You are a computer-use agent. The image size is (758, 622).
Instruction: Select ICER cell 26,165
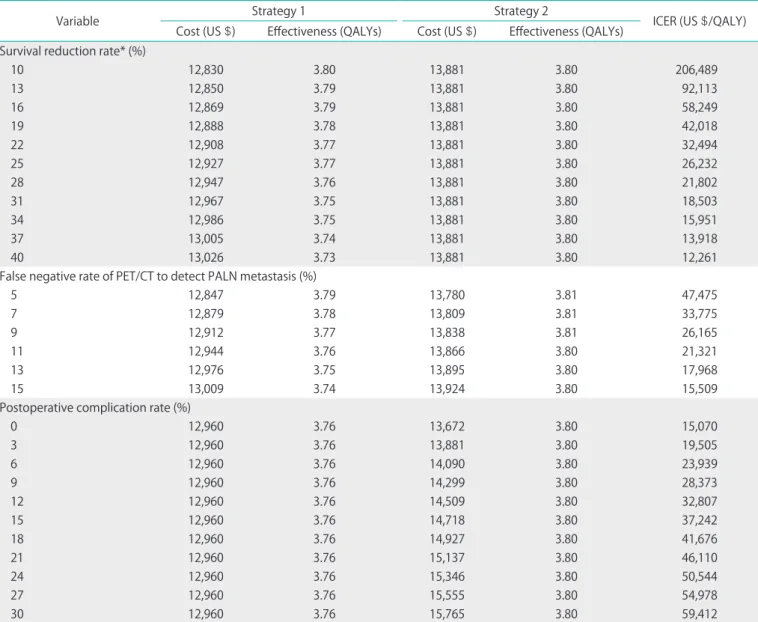(700, 333)
